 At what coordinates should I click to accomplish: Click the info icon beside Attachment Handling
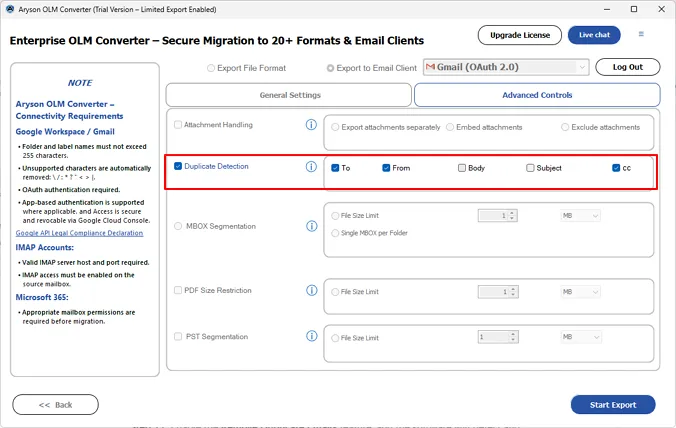pyautogui.click(x=311, y=125)
